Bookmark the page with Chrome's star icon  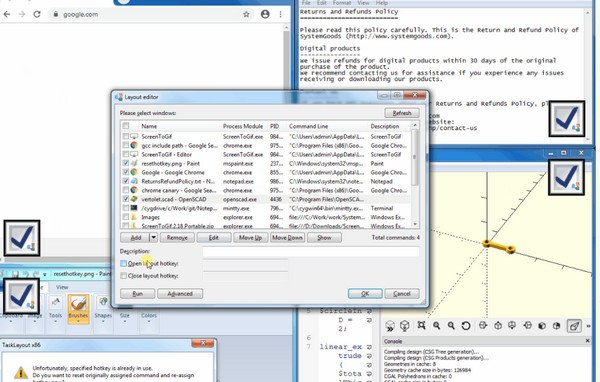pyautogui.click(x=246, y=14)
